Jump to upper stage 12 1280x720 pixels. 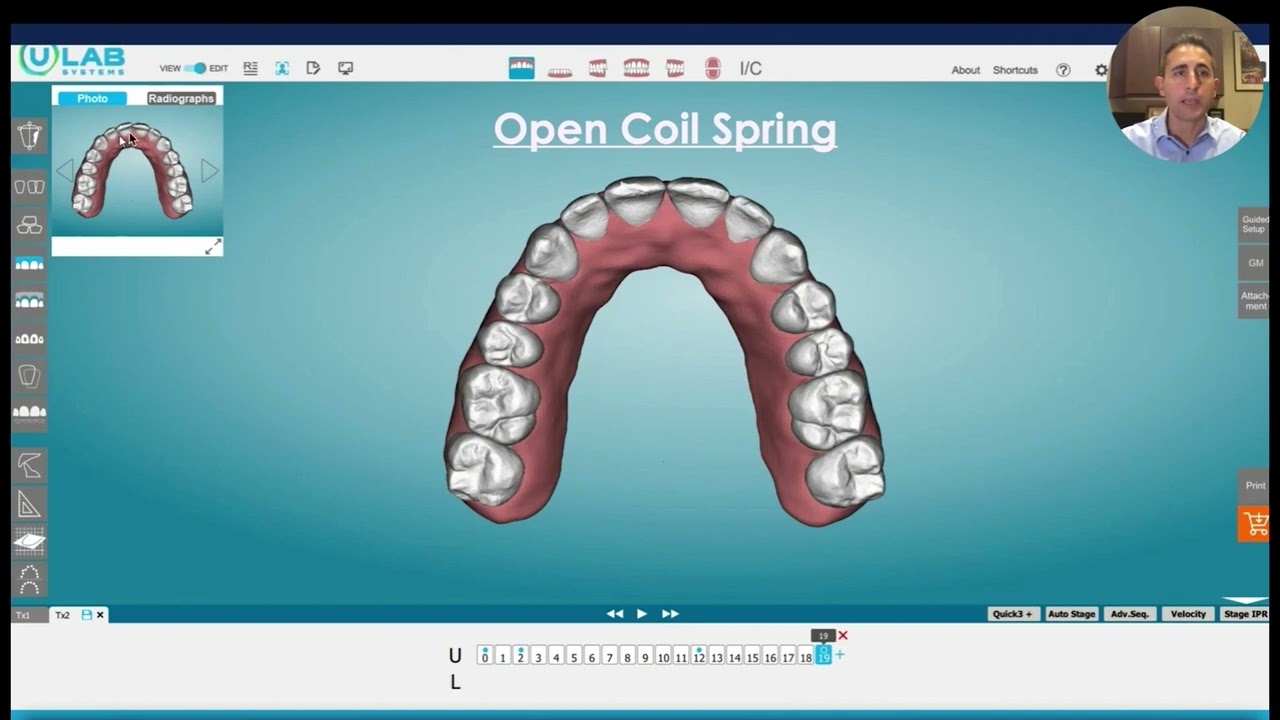699,656
